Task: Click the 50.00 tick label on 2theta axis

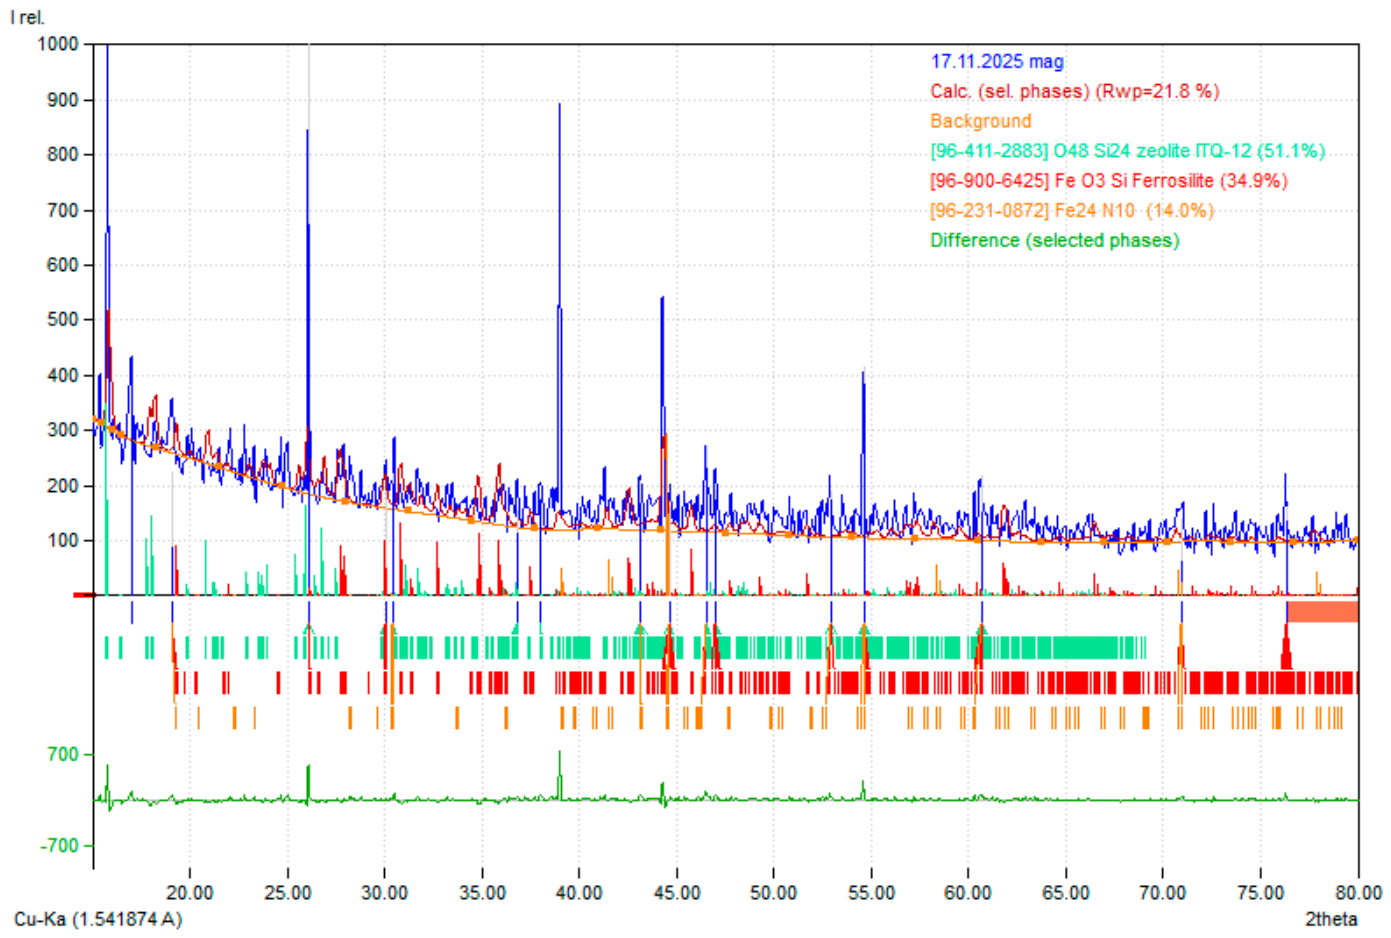Action: (x=774, y=893)
